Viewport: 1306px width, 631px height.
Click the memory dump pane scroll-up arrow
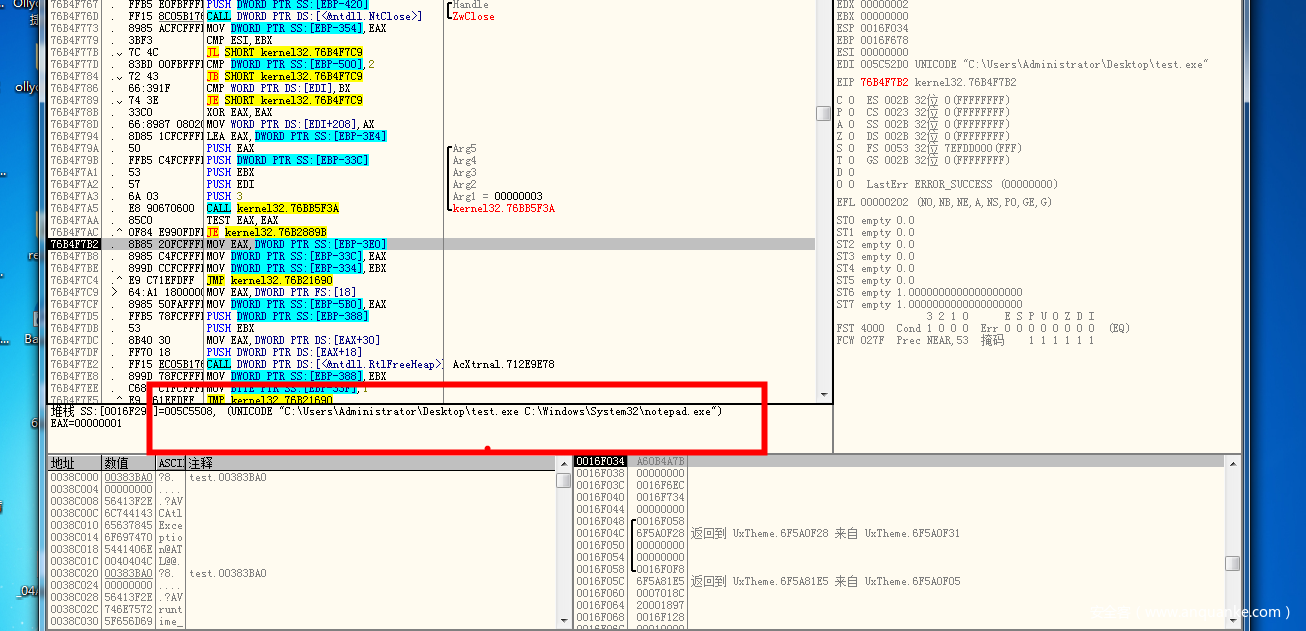563,462
